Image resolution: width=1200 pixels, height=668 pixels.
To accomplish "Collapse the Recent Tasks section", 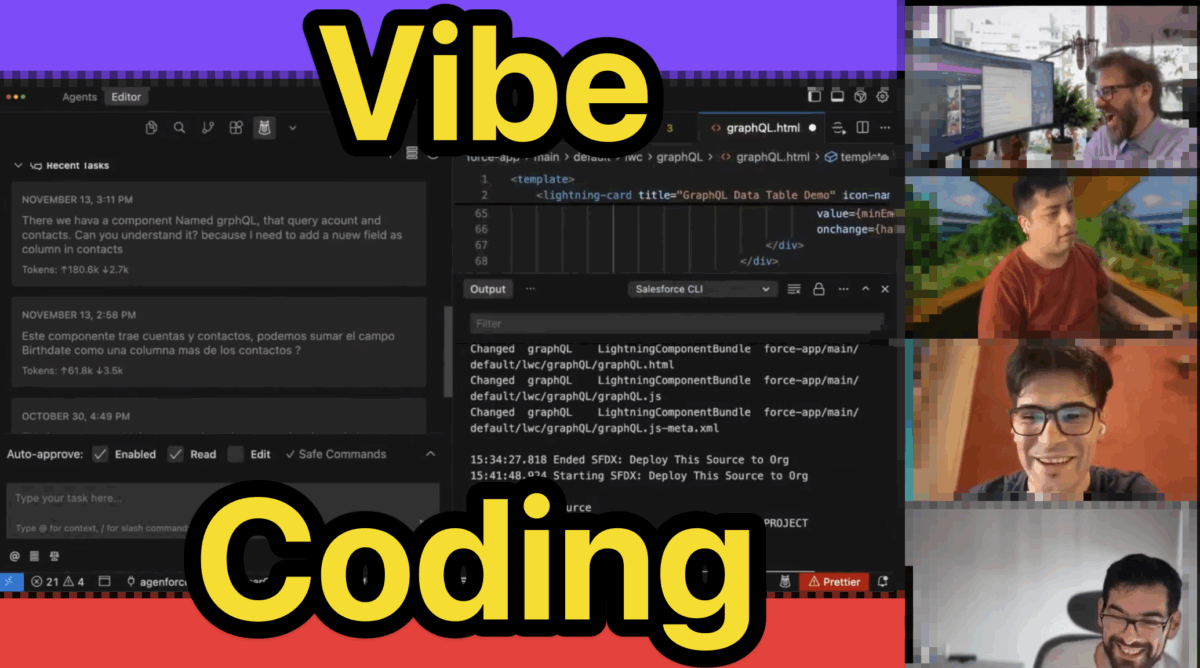I will [x=18, y=165].
